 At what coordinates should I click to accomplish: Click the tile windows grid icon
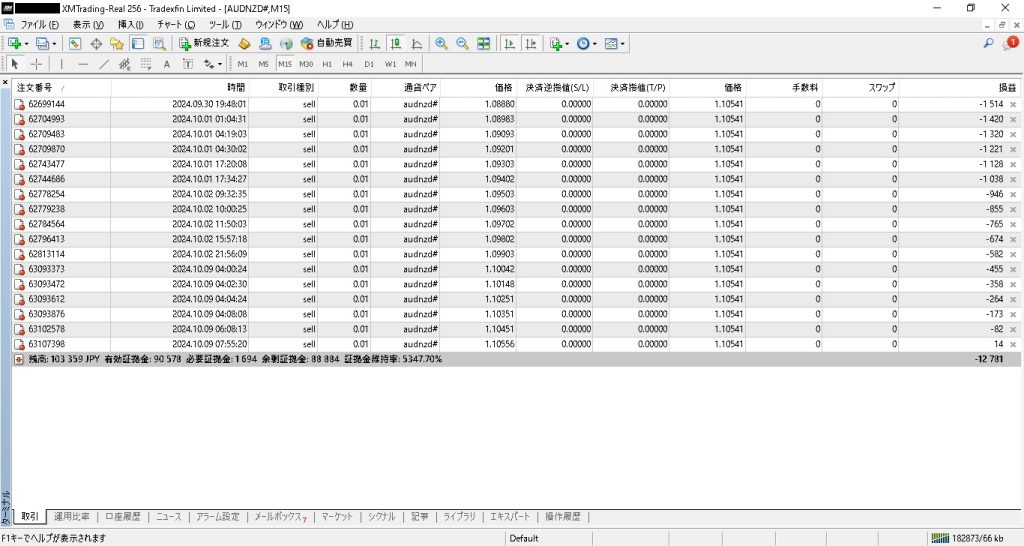coord(484,43)
